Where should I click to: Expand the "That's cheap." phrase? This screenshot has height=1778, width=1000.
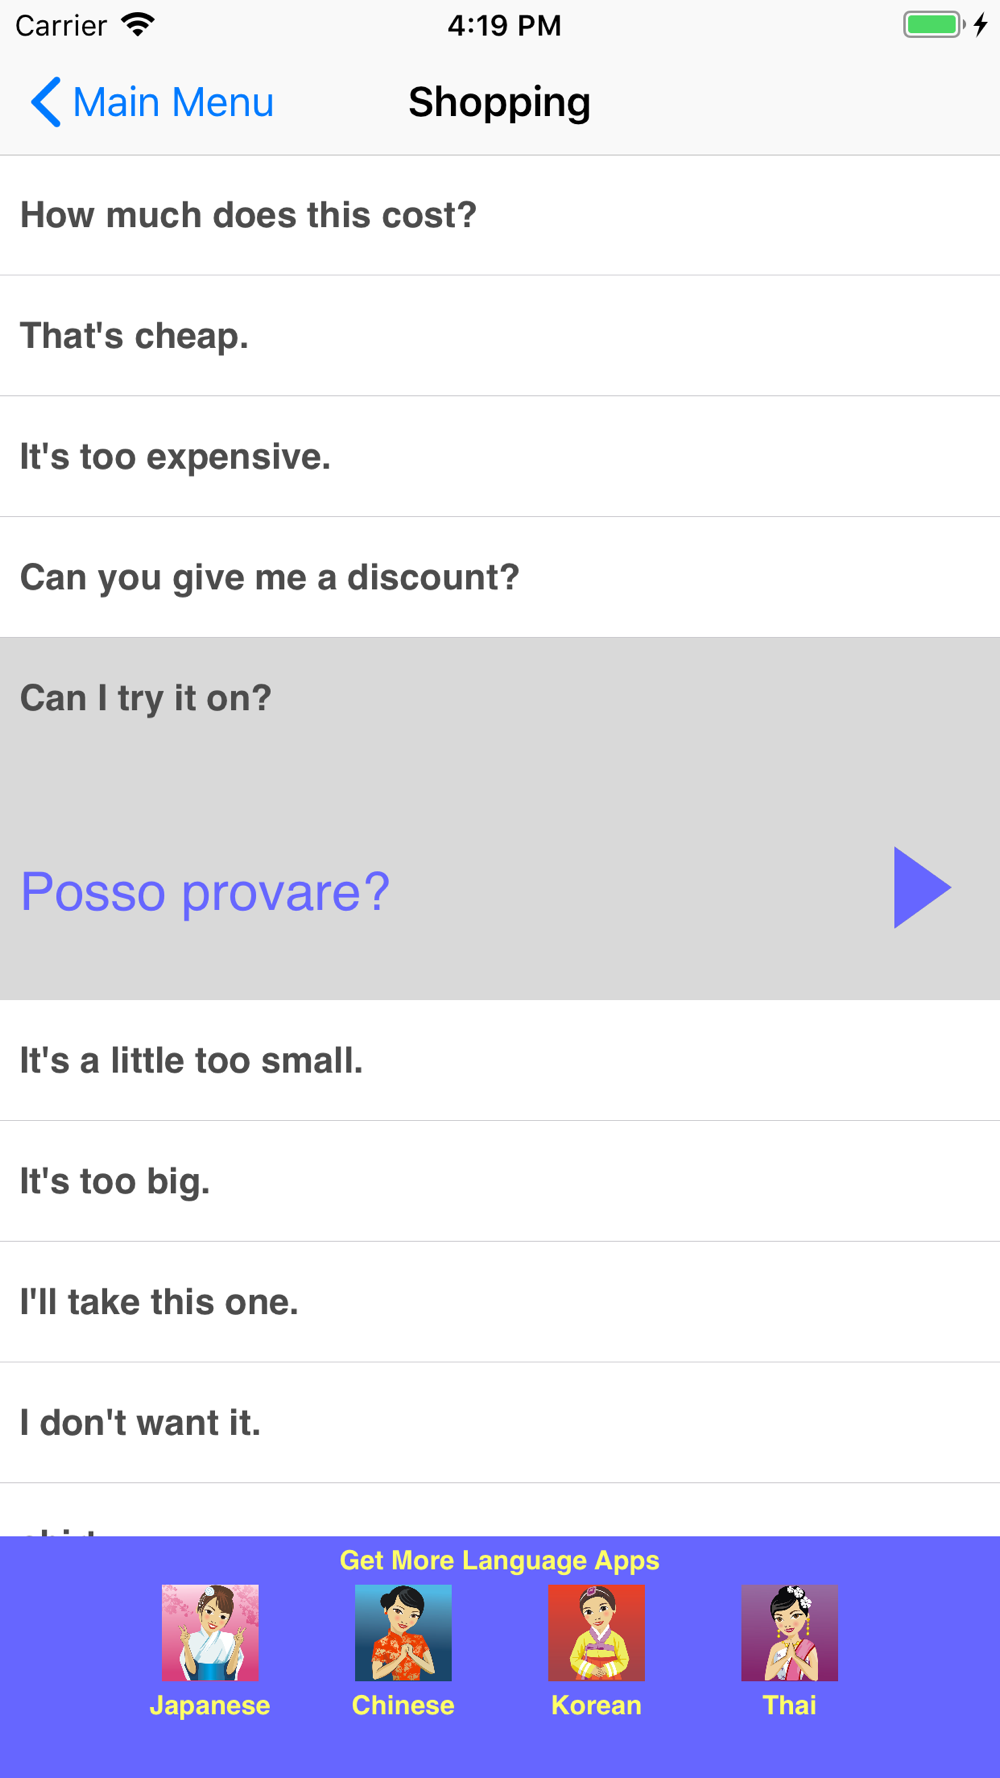point(500,336)
